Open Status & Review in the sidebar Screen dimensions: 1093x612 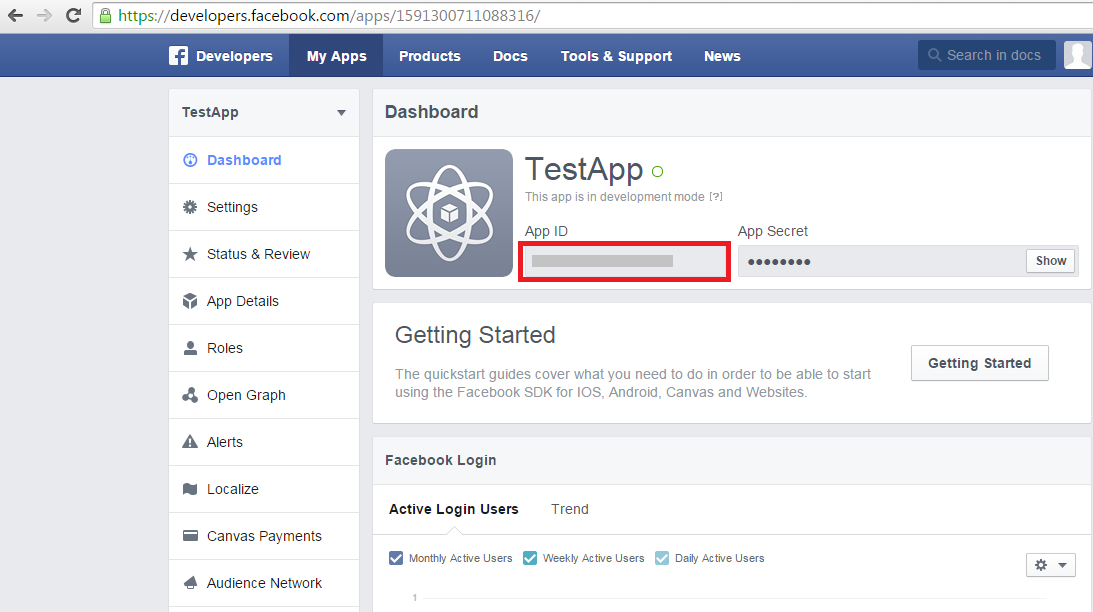pos(263,254)
